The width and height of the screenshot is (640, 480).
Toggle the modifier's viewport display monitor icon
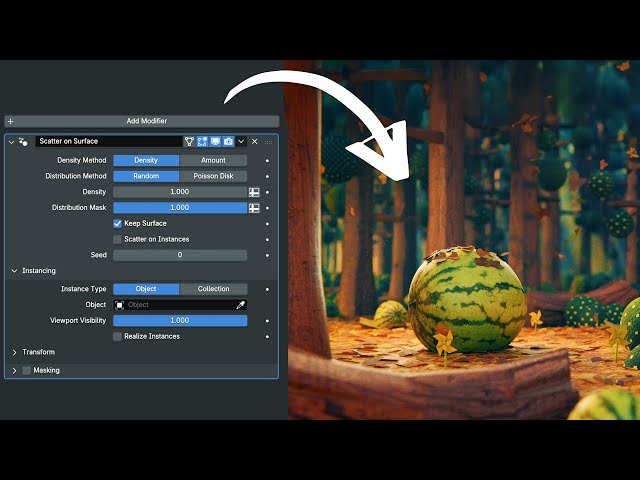pyautogui.click(x=215, y=142)
